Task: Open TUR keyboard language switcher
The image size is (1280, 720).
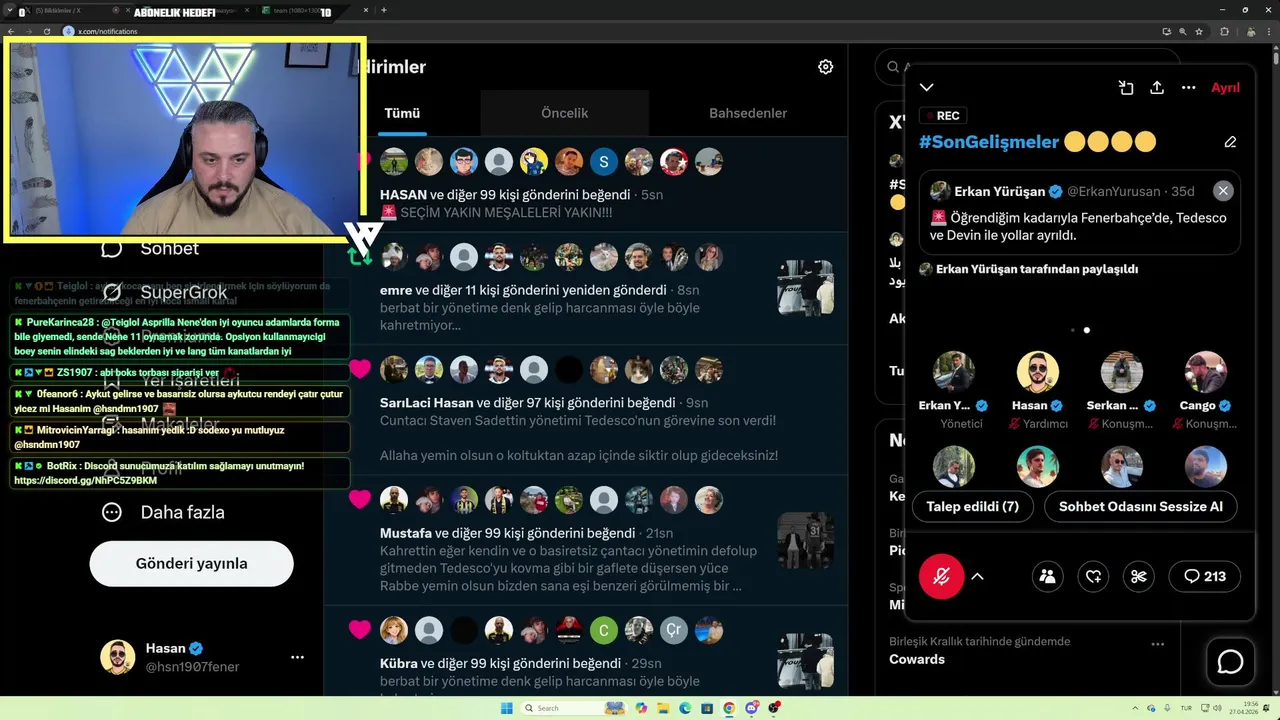Action: (x=1186, y=708)
